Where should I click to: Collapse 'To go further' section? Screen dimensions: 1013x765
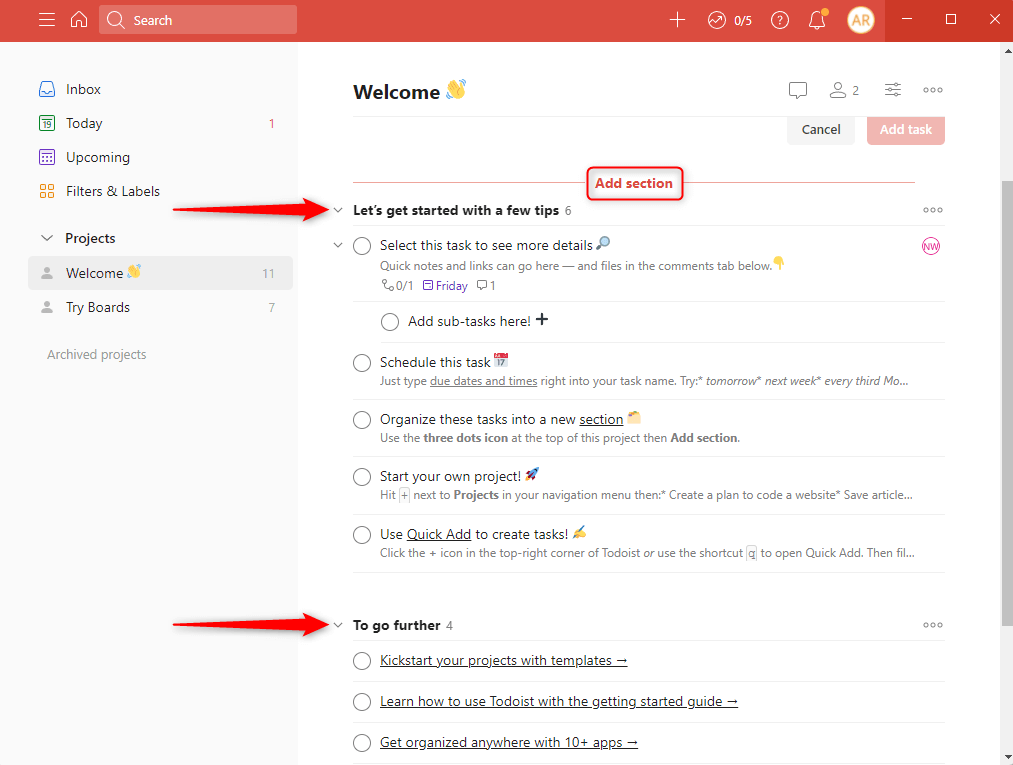pos(338,625)
